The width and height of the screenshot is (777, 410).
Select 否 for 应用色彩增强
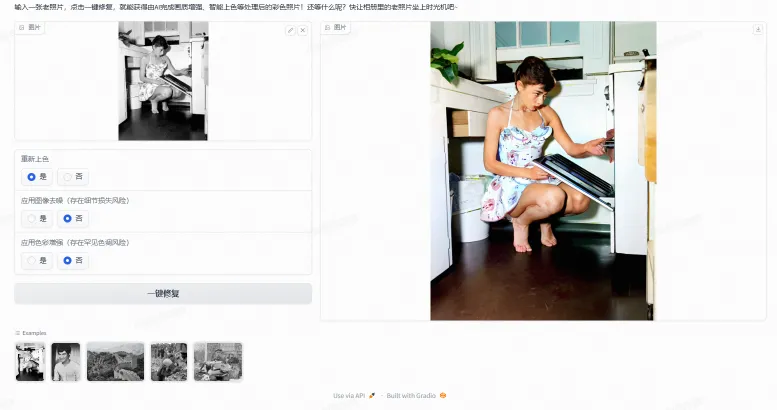[73, 260]
